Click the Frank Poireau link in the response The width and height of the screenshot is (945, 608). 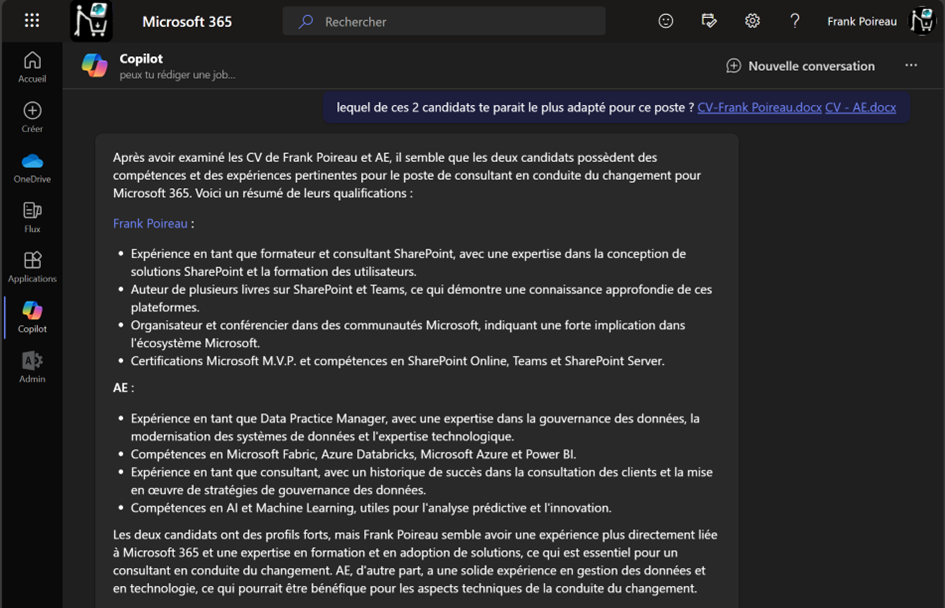[150, 224]
